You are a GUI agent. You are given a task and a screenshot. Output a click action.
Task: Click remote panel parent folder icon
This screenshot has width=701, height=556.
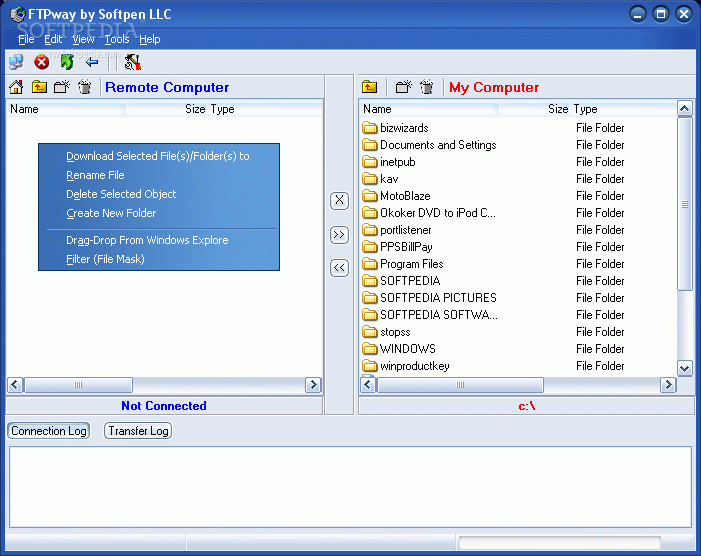(39, 87)
